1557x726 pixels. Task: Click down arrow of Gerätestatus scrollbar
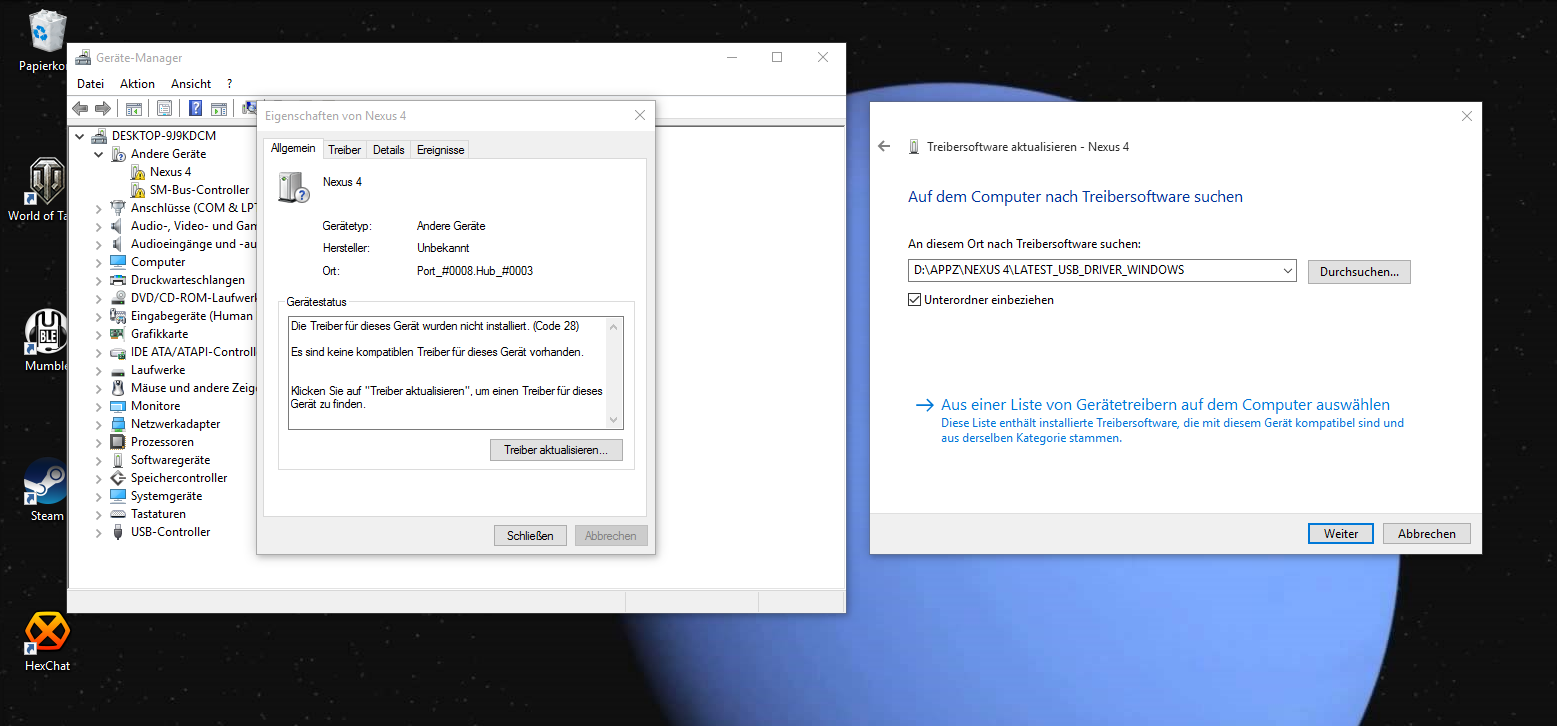click(614, 421)
